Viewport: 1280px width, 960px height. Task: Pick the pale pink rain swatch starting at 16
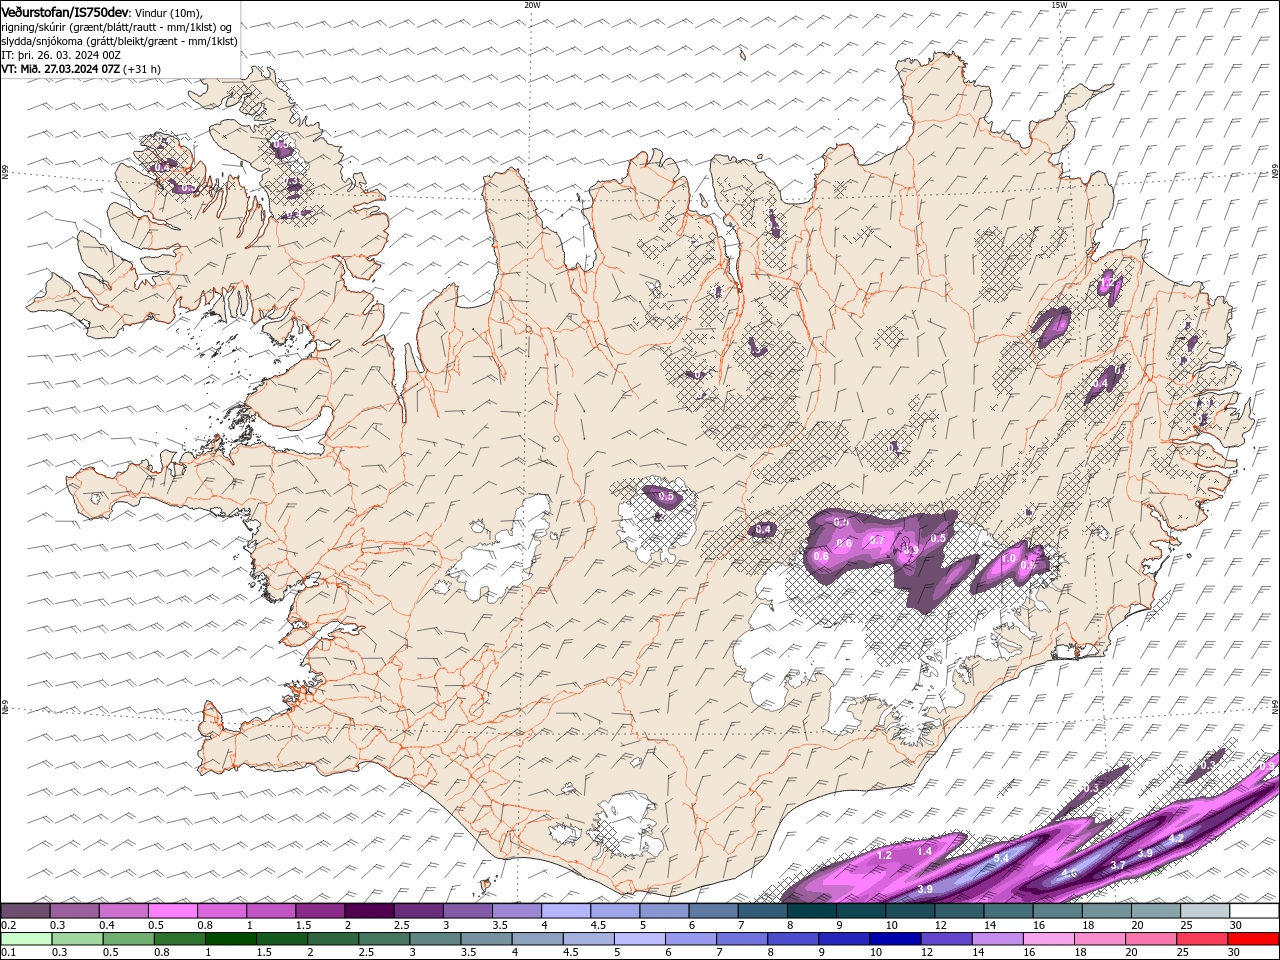coord(1048,938)
